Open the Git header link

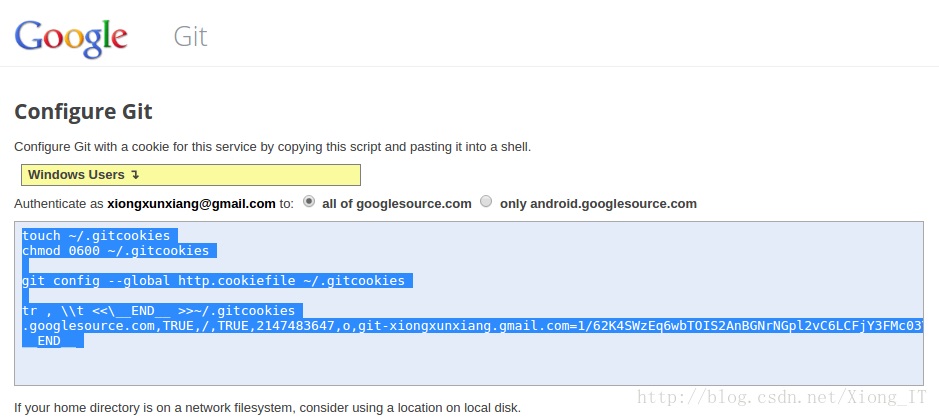coord(190,37)
